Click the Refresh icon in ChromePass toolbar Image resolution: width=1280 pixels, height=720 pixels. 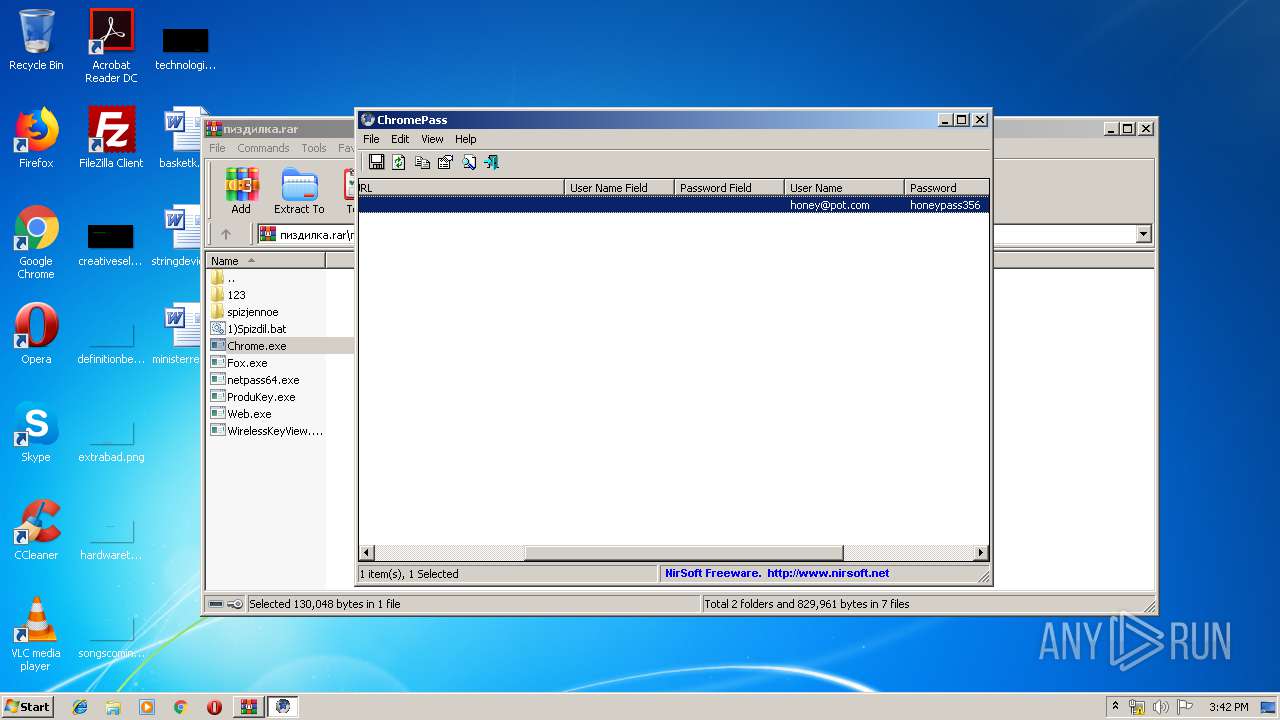pos(399,162)
